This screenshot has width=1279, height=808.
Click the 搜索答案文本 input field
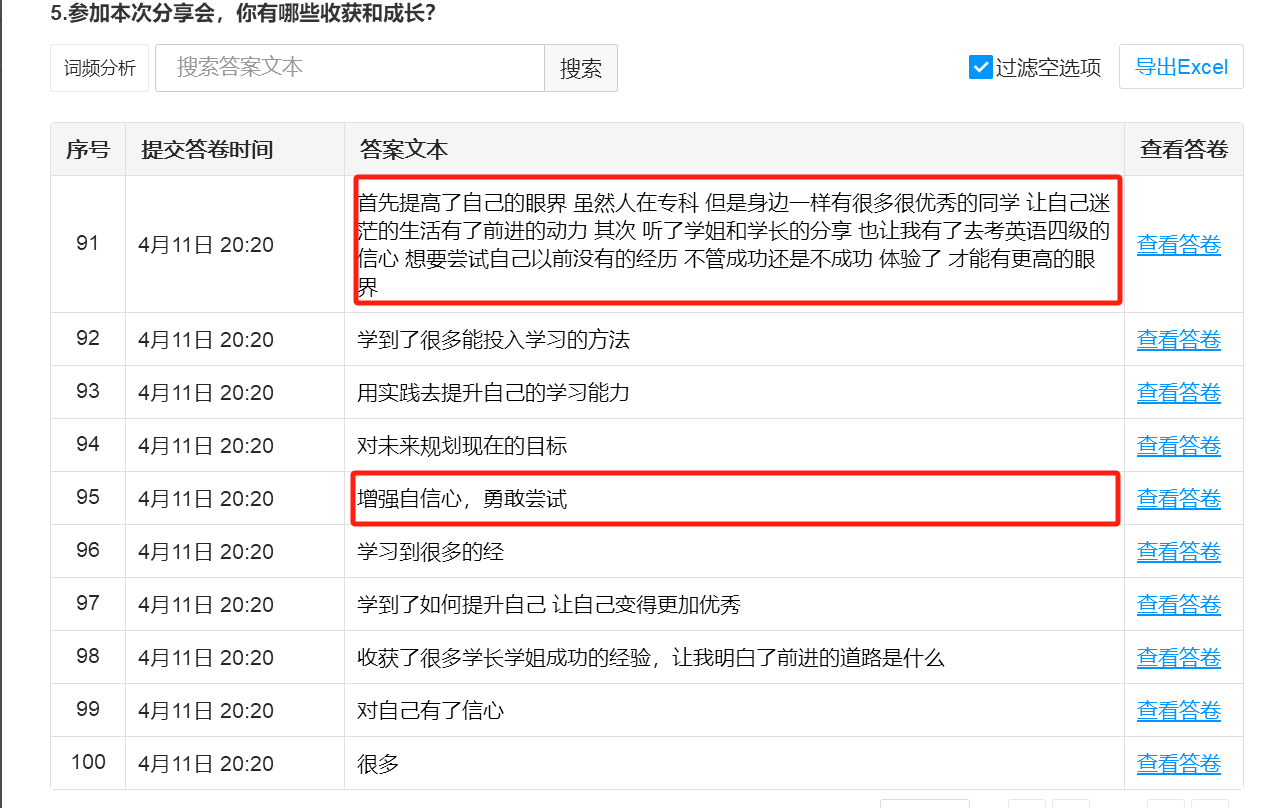(349, 68)
